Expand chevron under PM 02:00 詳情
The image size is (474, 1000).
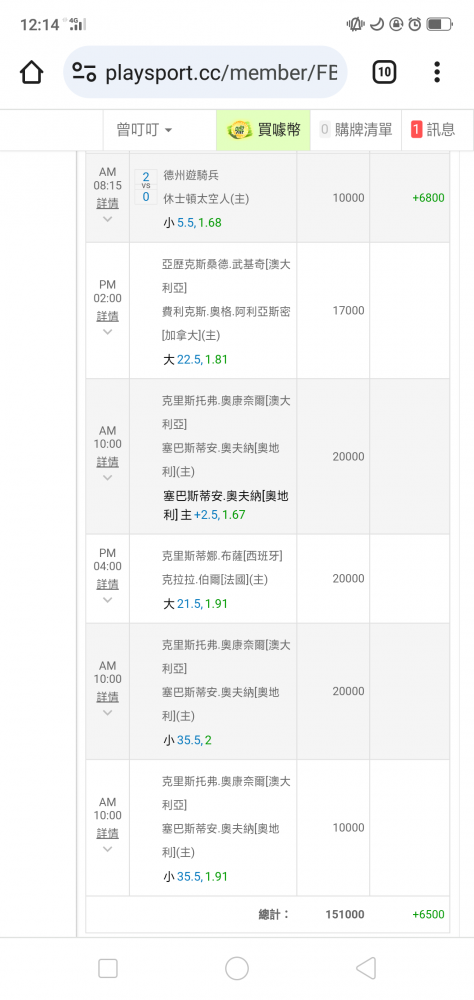pos(107,332)
